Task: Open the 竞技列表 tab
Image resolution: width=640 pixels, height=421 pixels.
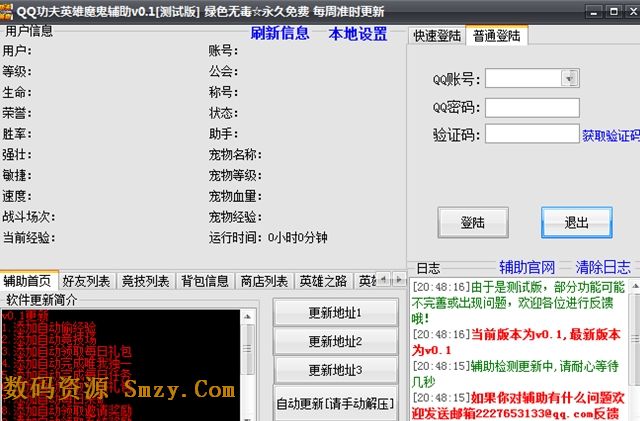Action: click(x=146, y=281)
